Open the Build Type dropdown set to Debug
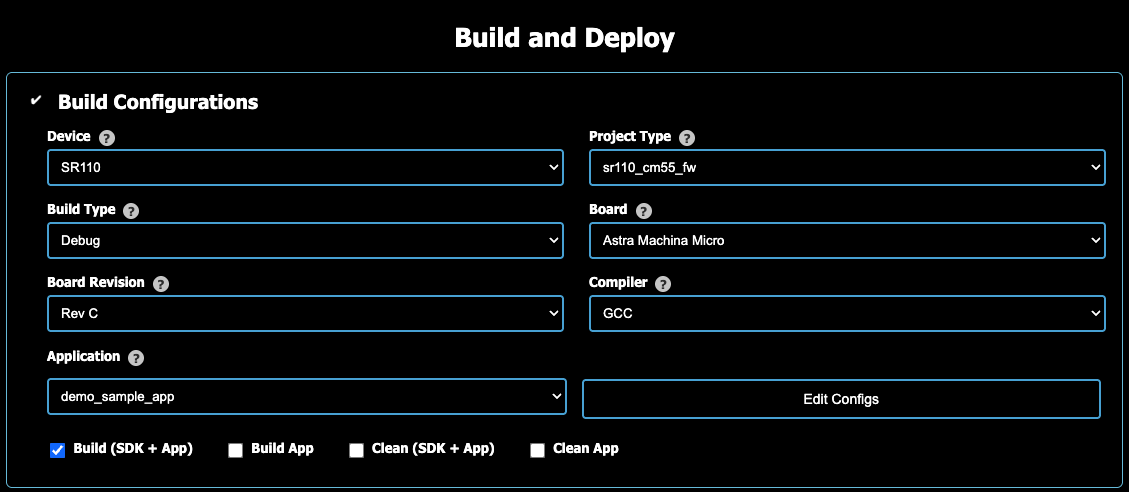1129x492 pixels. (x=305, y=241)
